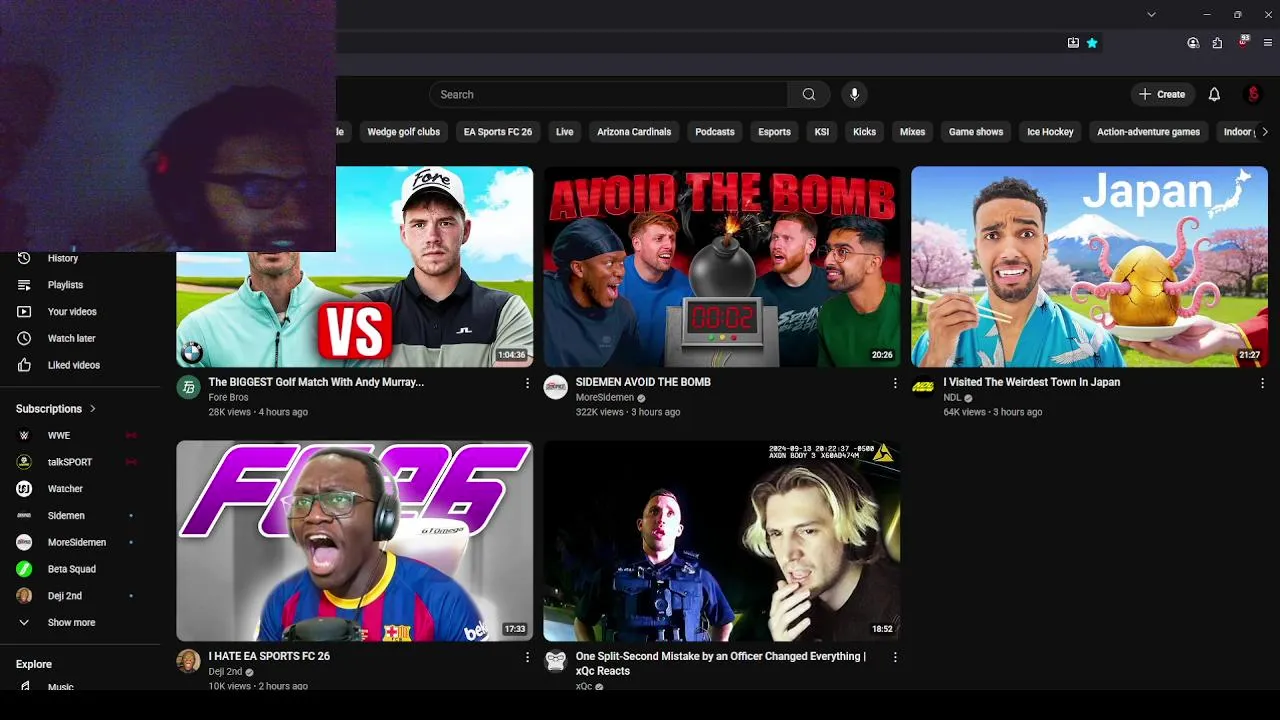
Task: Click the Deji 2nd avatar under FC 26 video
Action: point(189,661)
